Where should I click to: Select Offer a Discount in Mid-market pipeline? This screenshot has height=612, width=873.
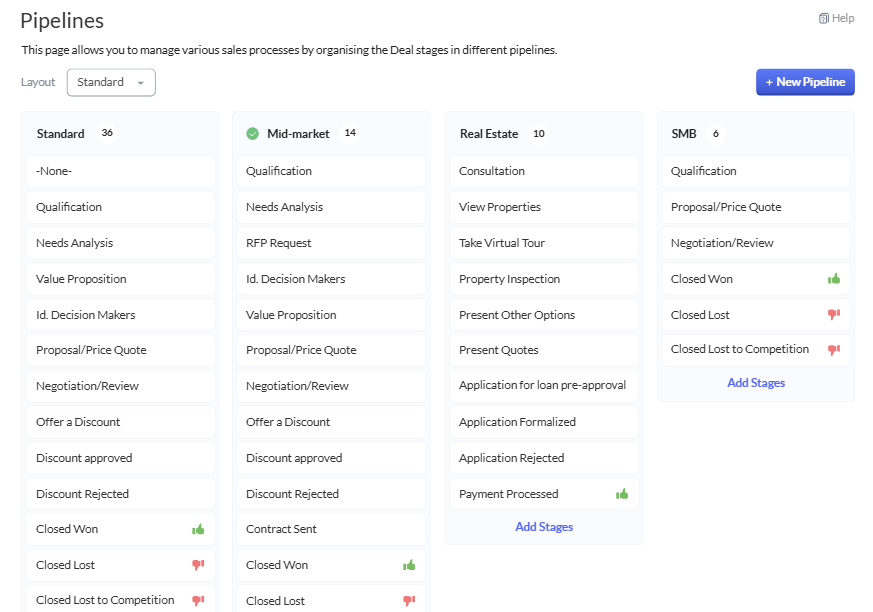[x=331, y=422]
